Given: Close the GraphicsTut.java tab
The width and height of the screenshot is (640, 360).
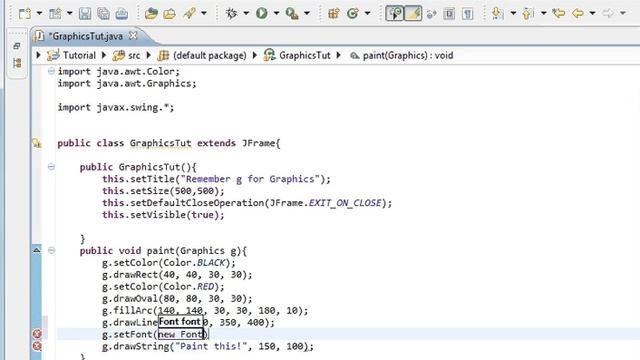Looking at the screenshot, I should point(133,36).
